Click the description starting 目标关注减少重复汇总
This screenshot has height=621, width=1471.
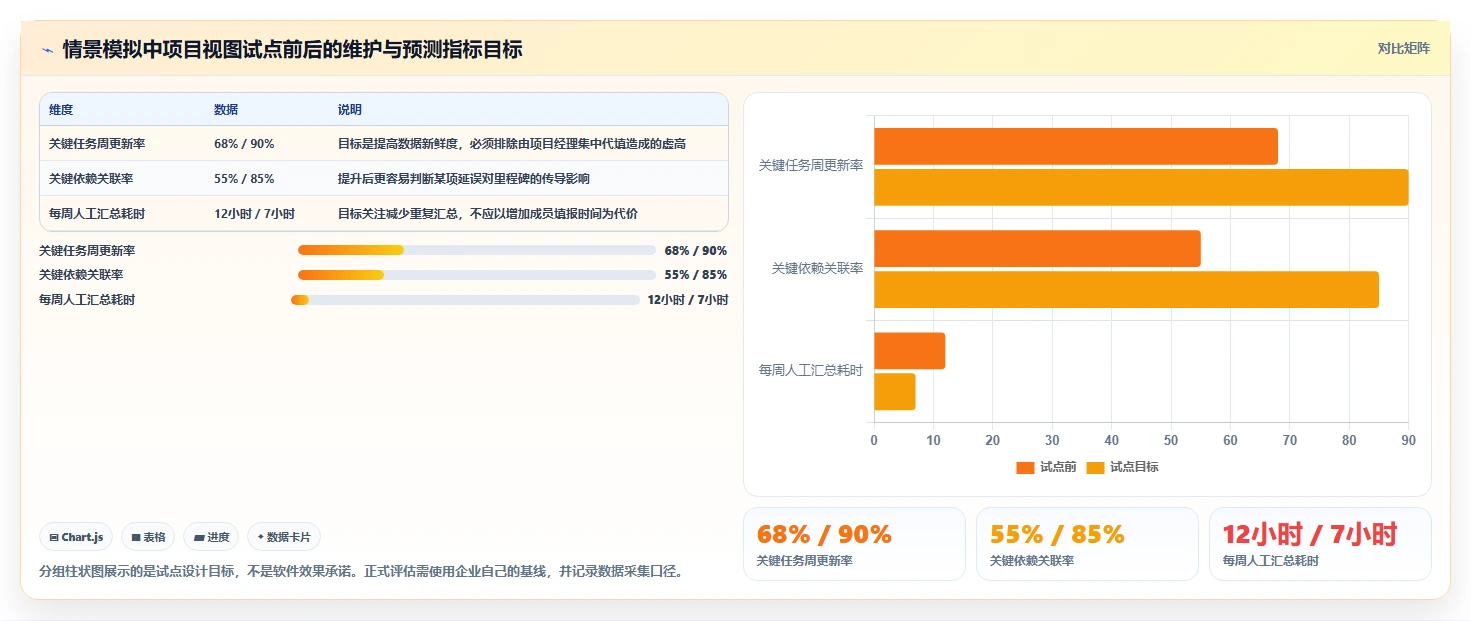pos(488,214)
